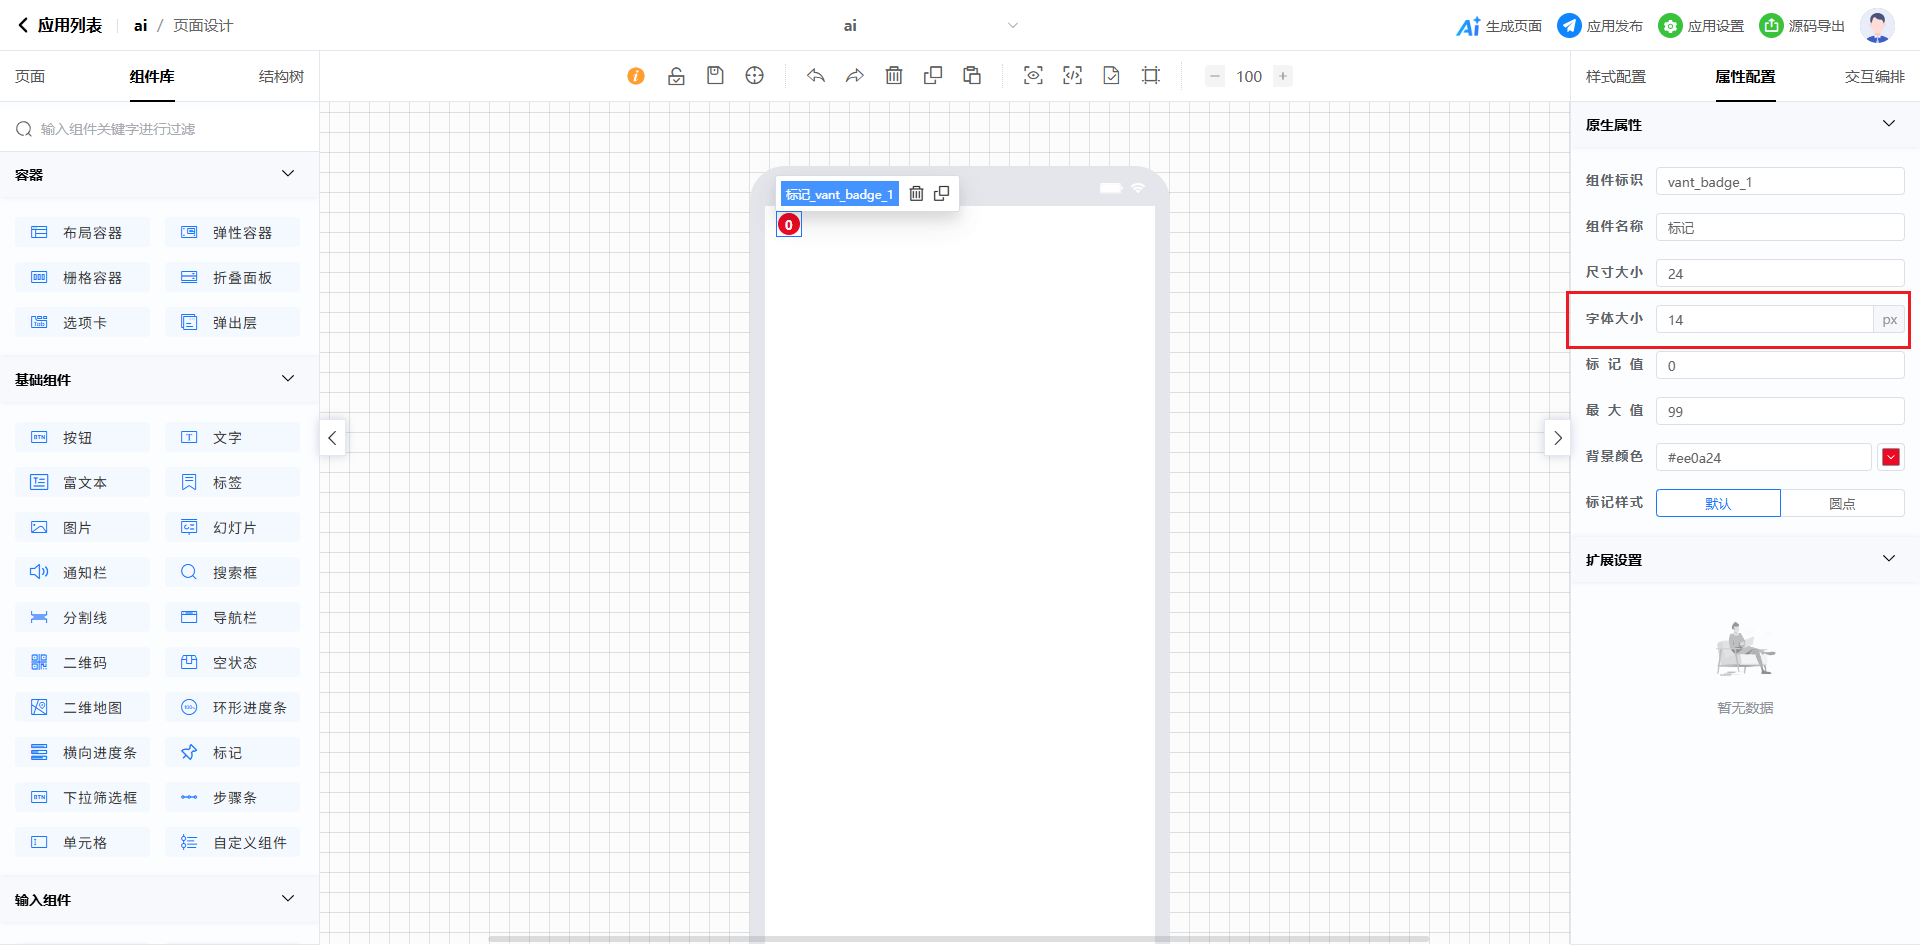
Task: Click the save icon in the toolbar
Action: coord(715,76)
